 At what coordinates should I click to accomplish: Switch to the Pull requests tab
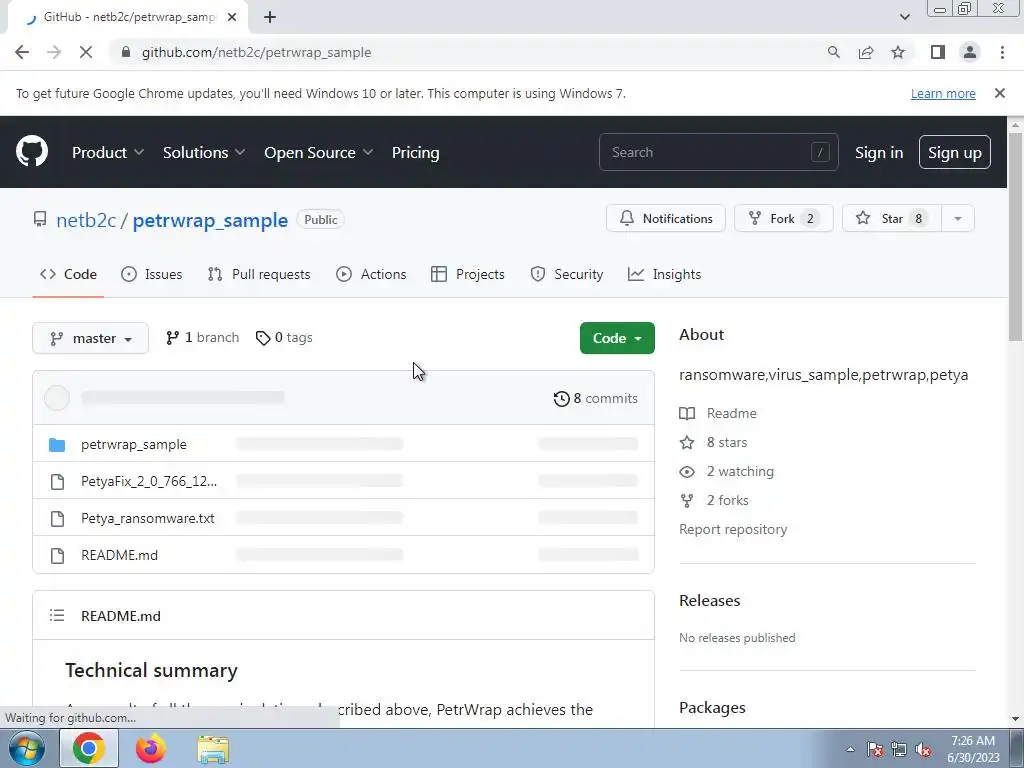click(x=259, y=274)
